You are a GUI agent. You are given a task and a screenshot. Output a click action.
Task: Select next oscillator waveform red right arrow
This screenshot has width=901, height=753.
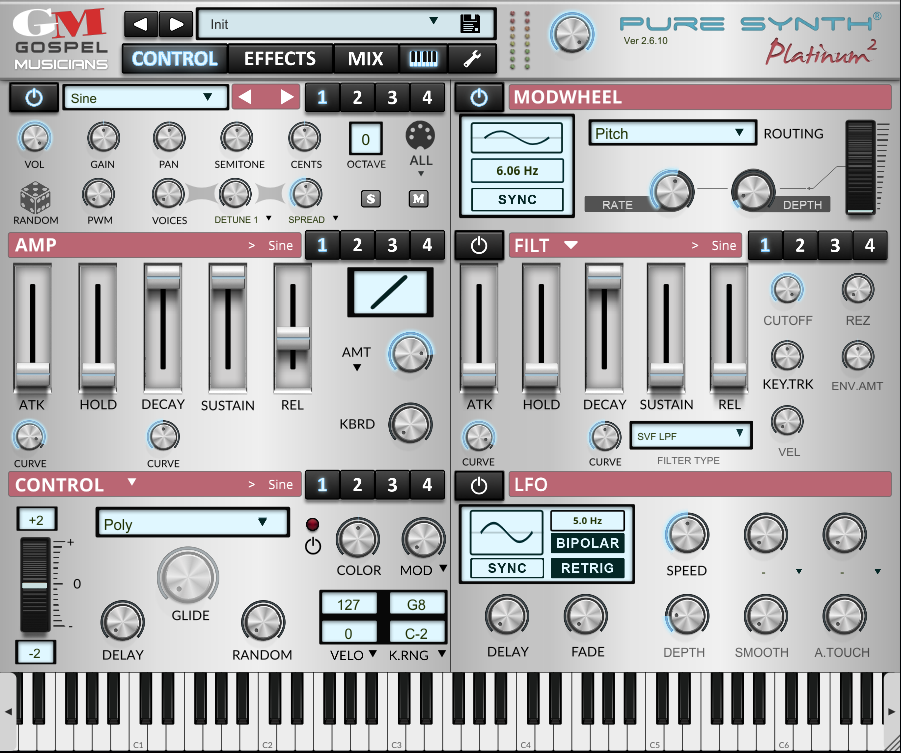click(x=286, y=97)
